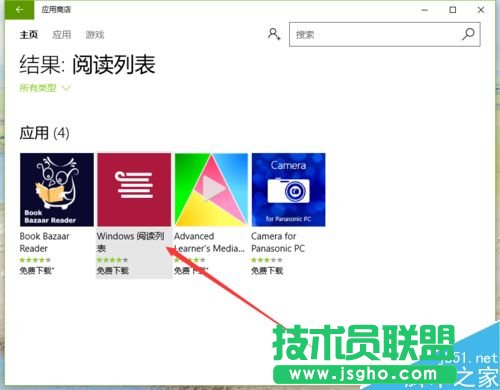
Task: Click 免费下载 under Windows 阅读列表
Action: tap(113, 270)
